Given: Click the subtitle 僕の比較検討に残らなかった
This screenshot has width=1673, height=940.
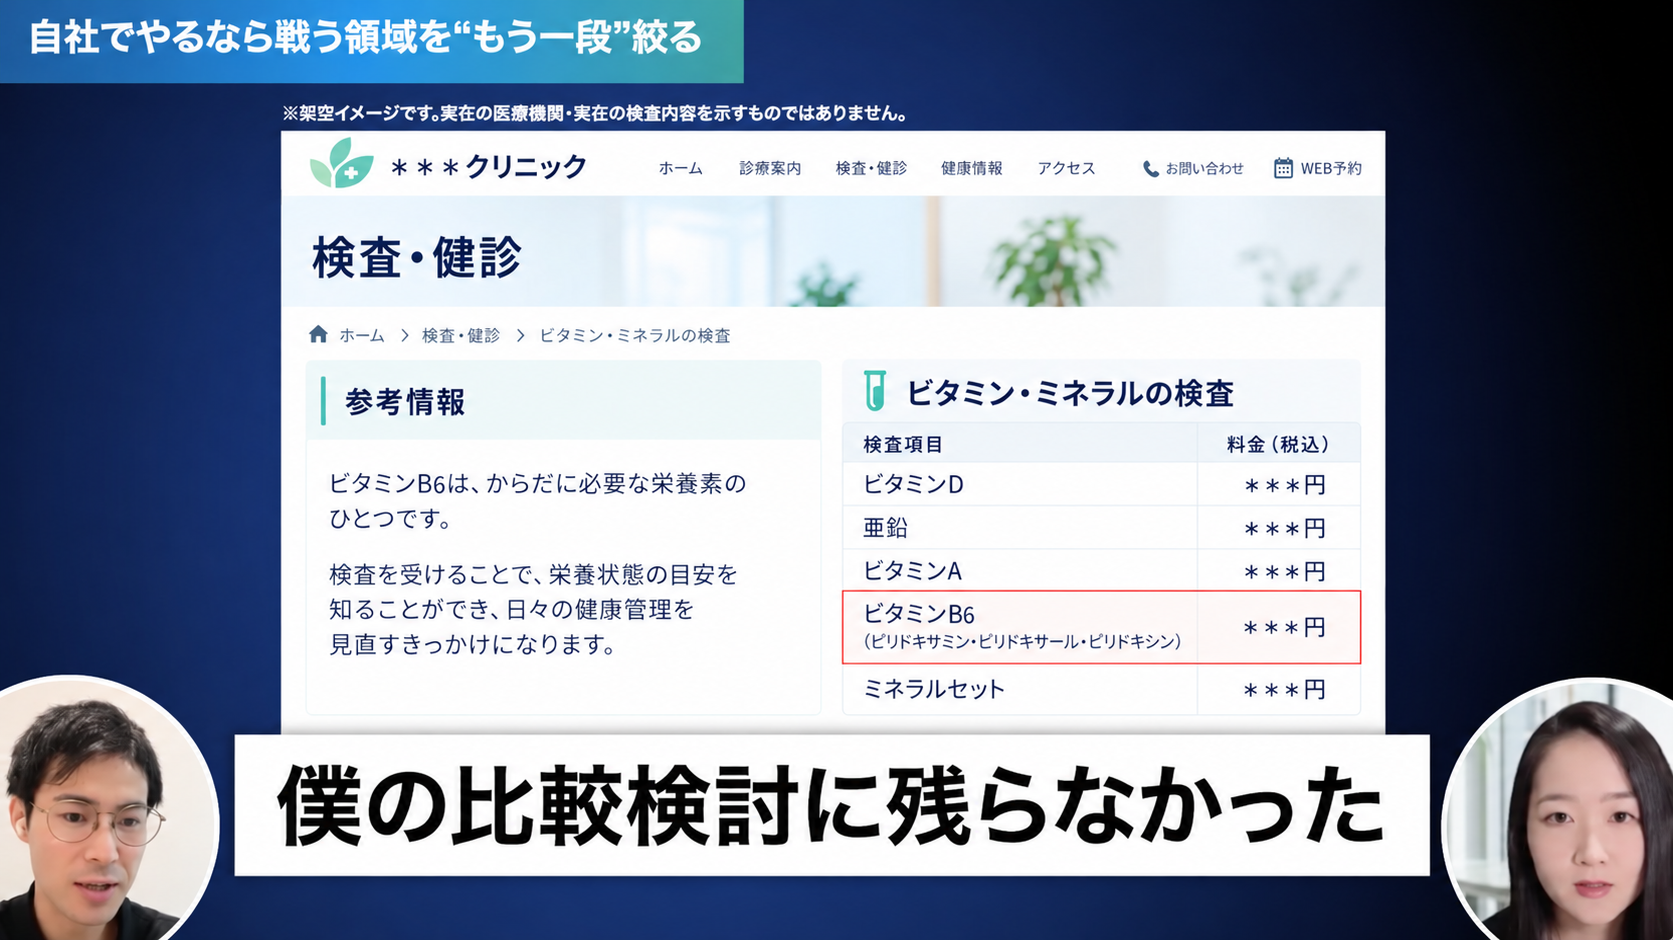Looking at the screenshot, I should [x=831, y=806].
